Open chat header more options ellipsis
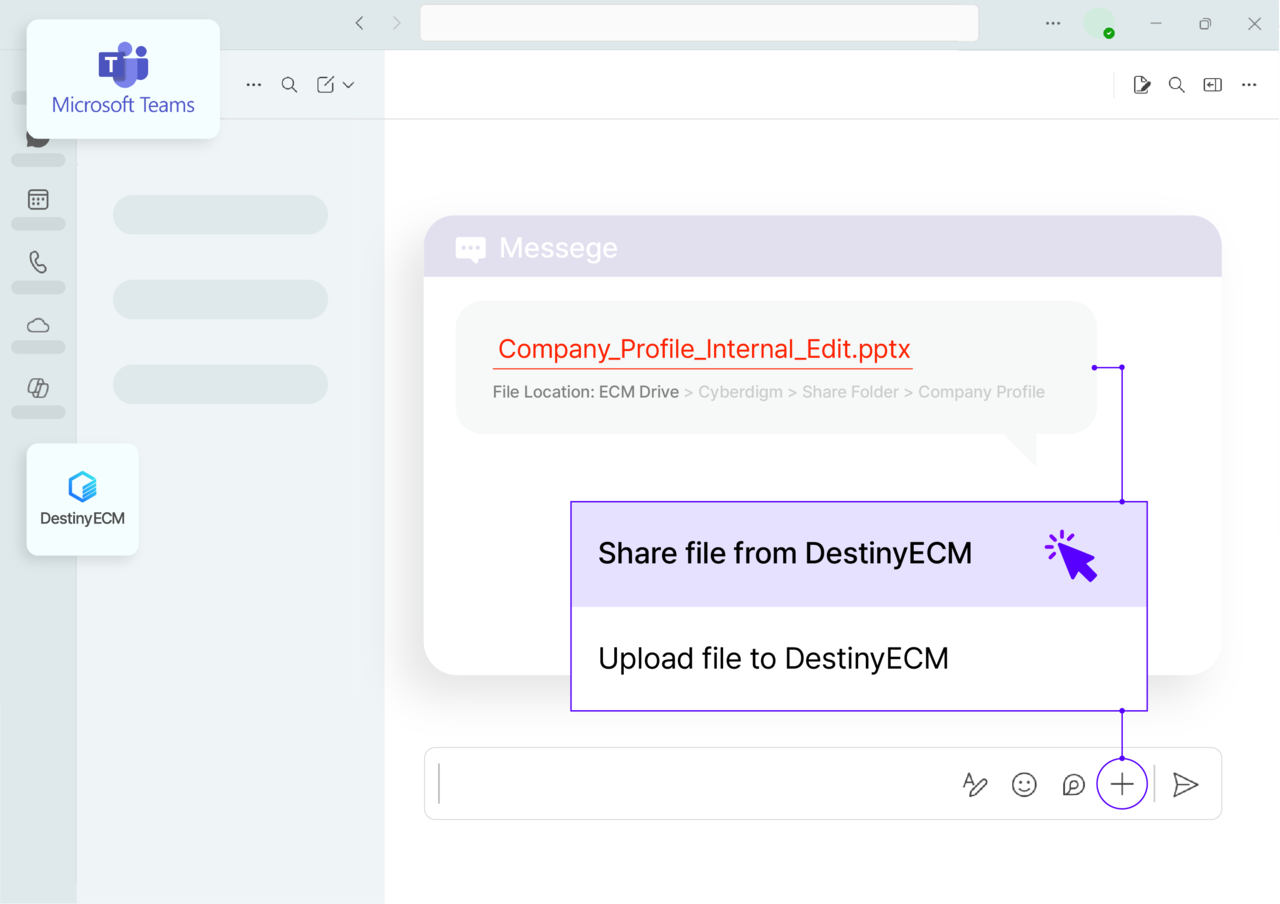Viewport: 1280px width, 904px height. pos(1249,85)
